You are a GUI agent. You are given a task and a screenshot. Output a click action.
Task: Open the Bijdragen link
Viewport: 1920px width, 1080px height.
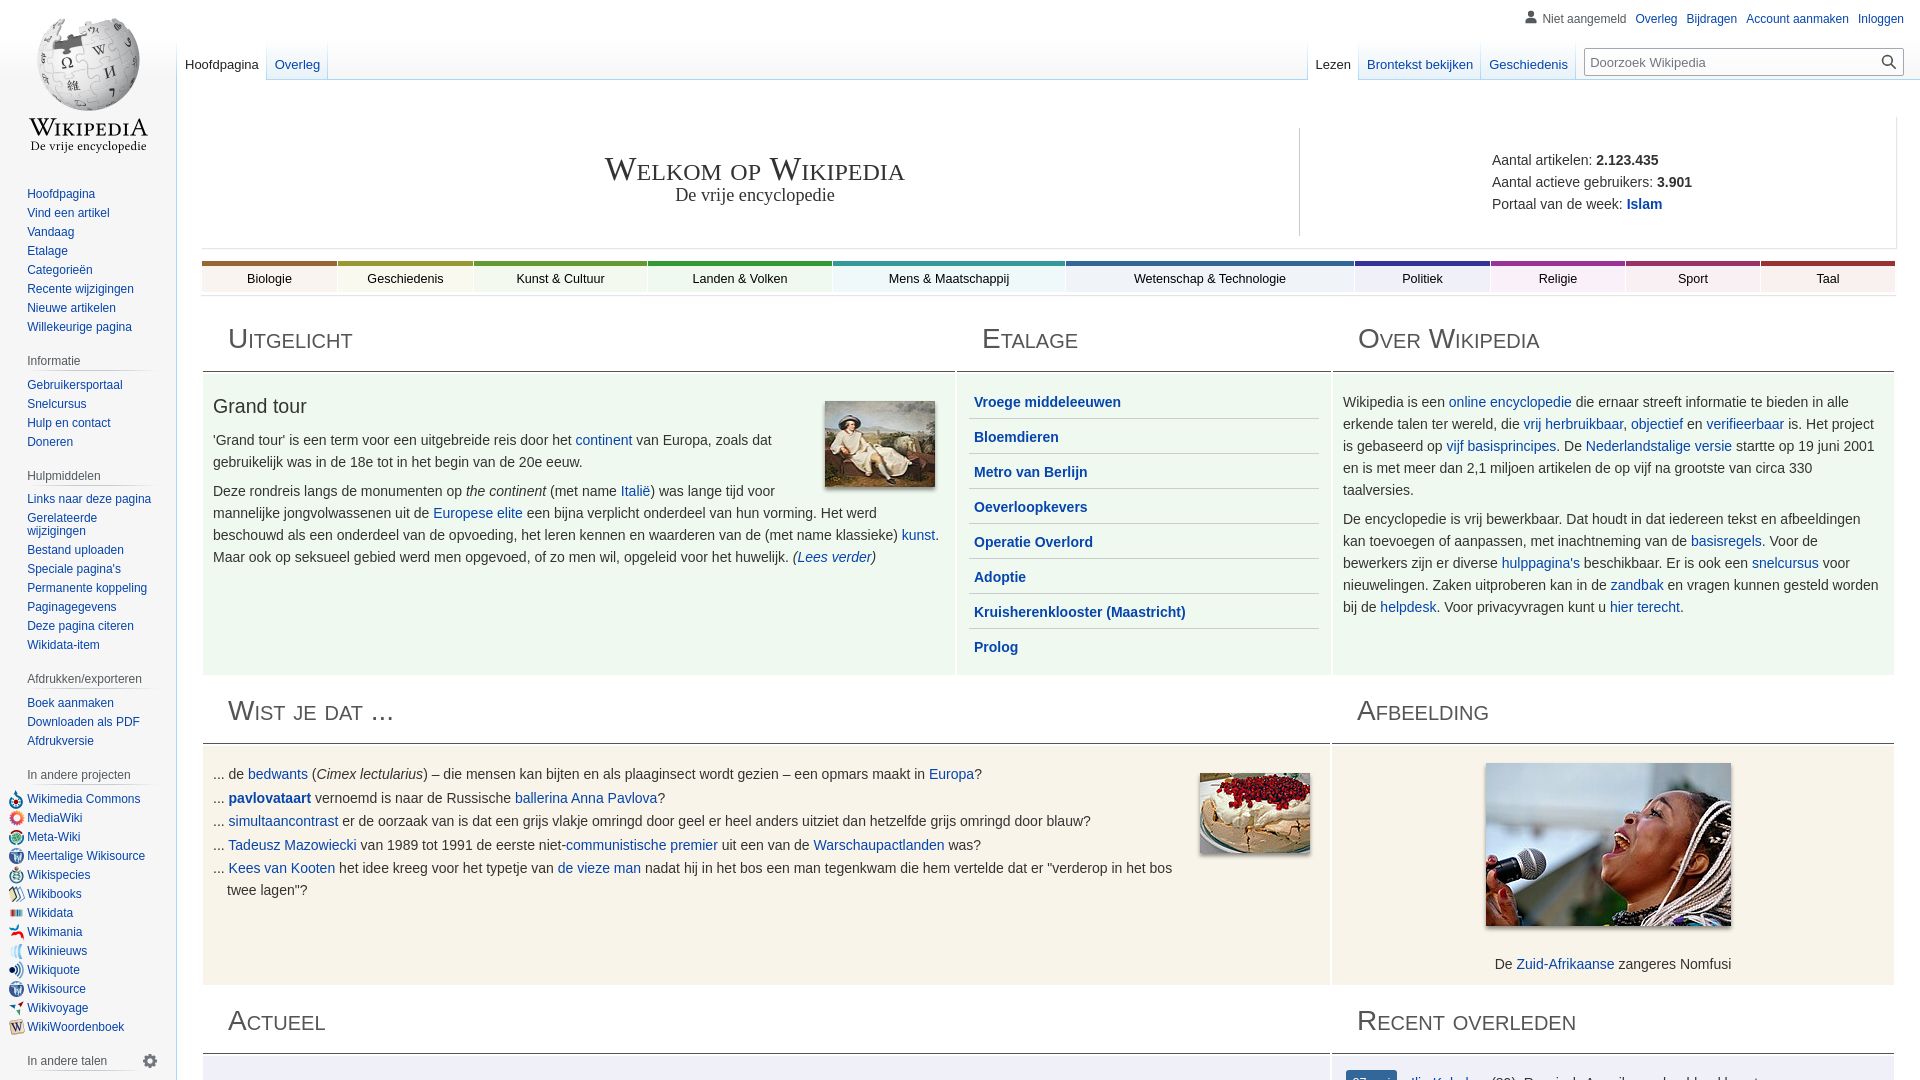coord(1711,19)
